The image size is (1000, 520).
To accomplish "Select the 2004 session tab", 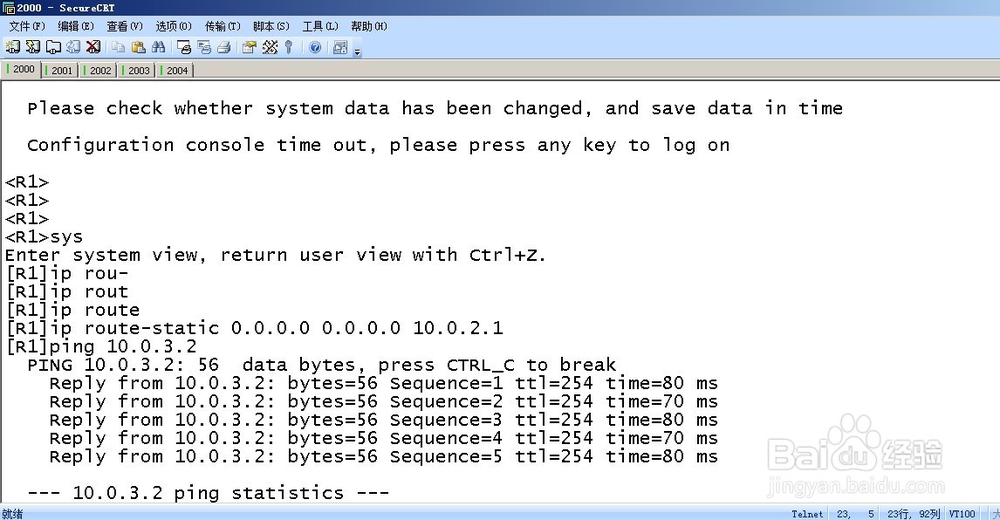I will point(175,70).
